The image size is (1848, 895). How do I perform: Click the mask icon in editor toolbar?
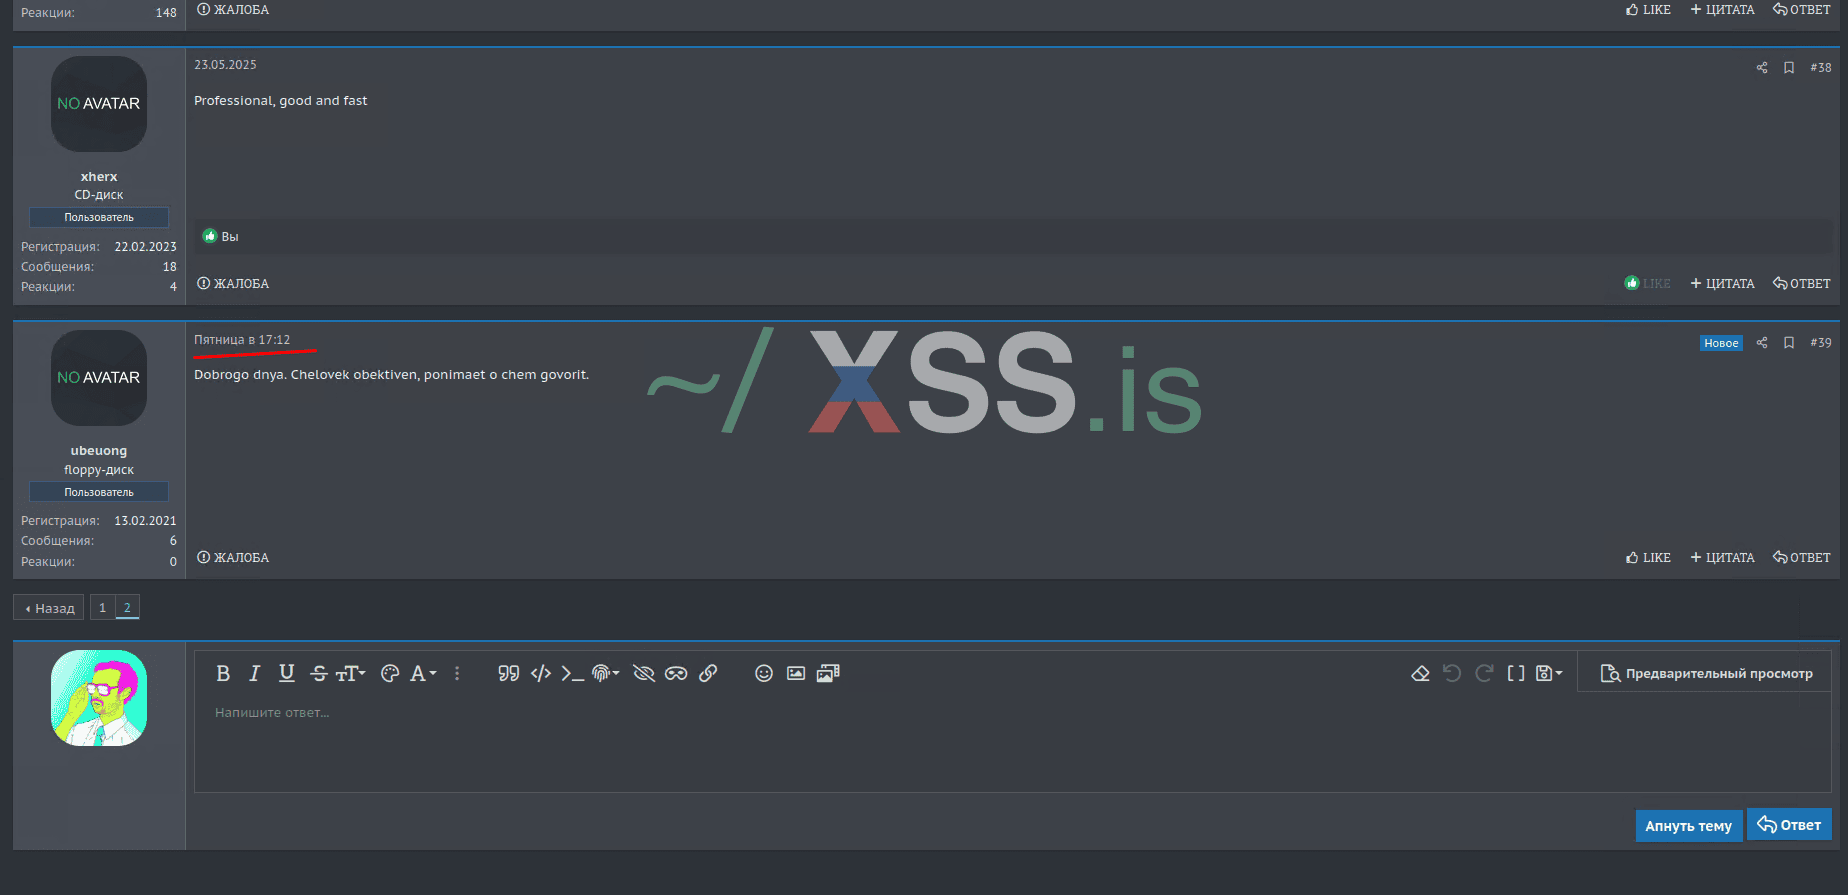tap(676, 674)
